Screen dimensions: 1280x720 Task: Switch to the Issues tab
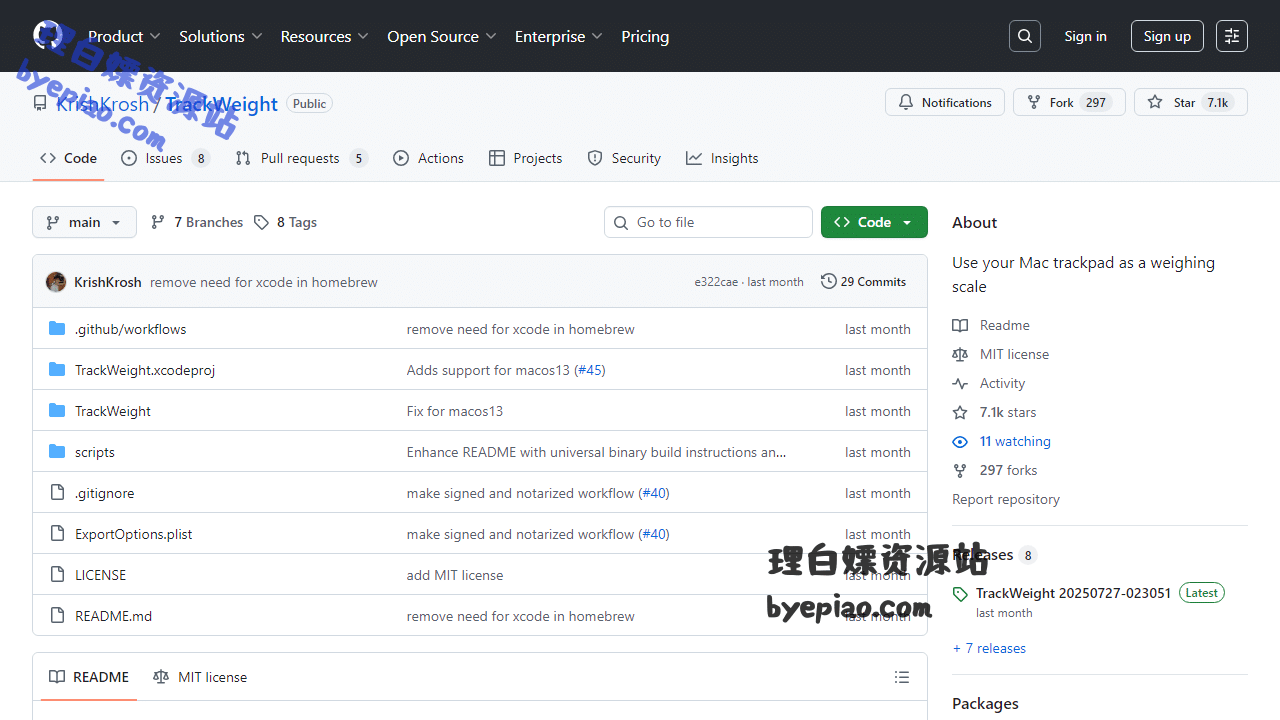pos(165,158)
